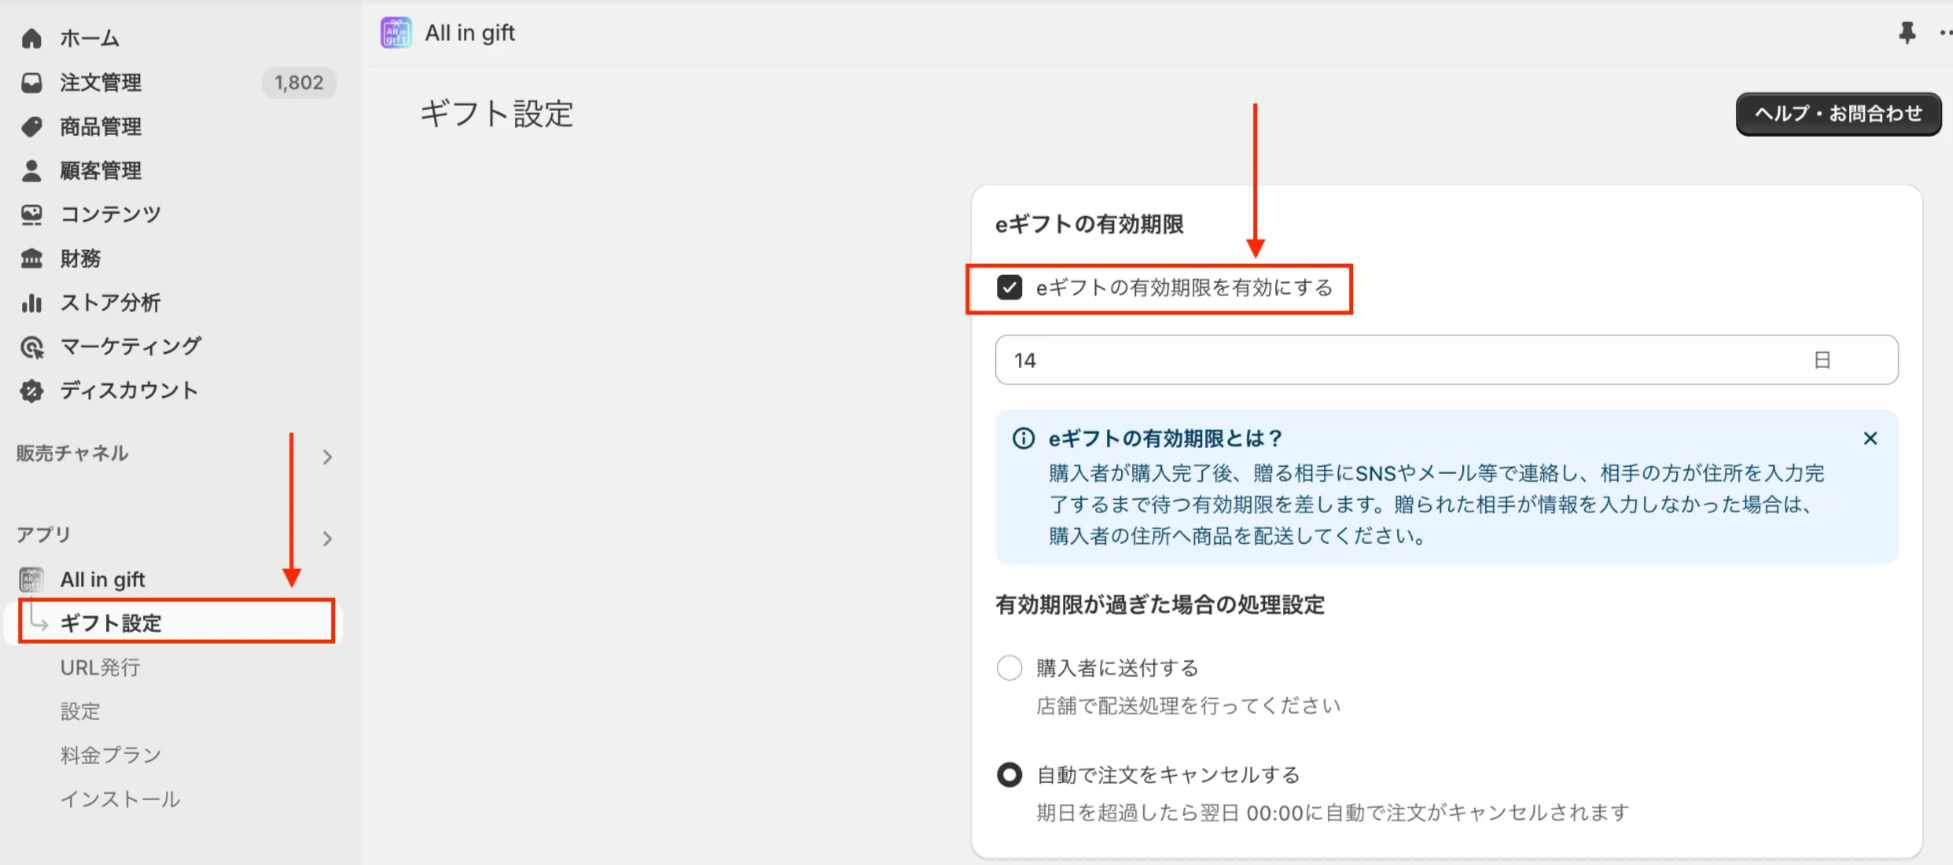This screenshot has width=1953, height=865.
Task: Select the 自動で注文をキャンセルする radio option
Action: (1009, 775)
